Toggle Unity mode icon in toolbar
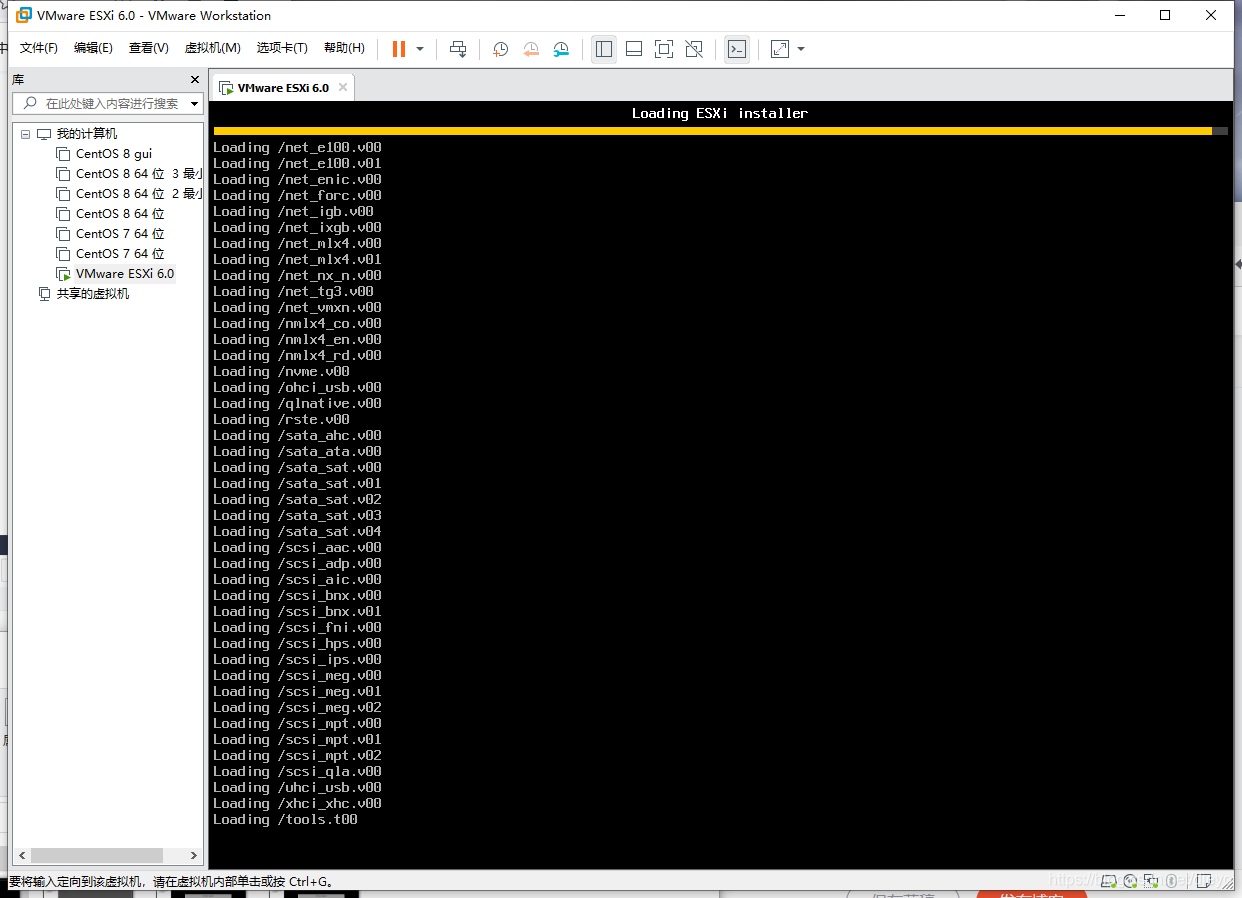This screenshot has width=1242, height=898. [694, 49]
